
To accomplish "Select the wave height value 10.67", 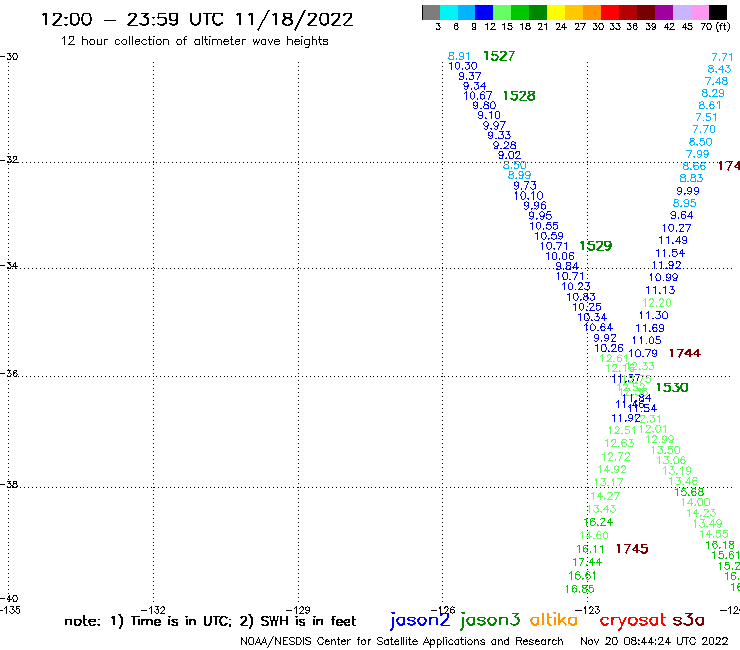I will [478, 96].
